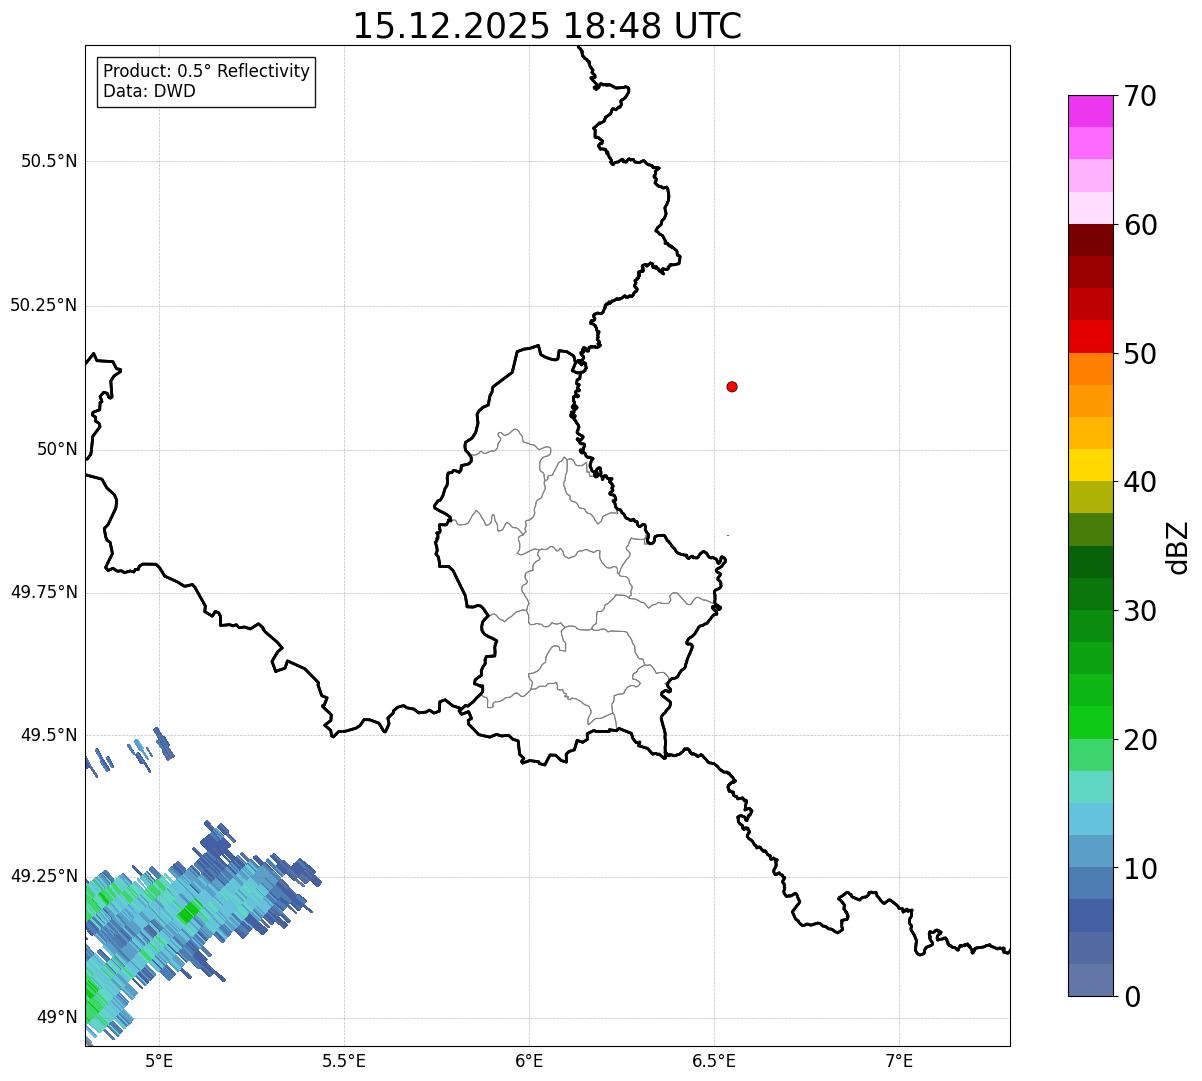This screenshot has height=1081, width=1202.
Task: Click the 6°E longitude label
Action: [529, 1060]
